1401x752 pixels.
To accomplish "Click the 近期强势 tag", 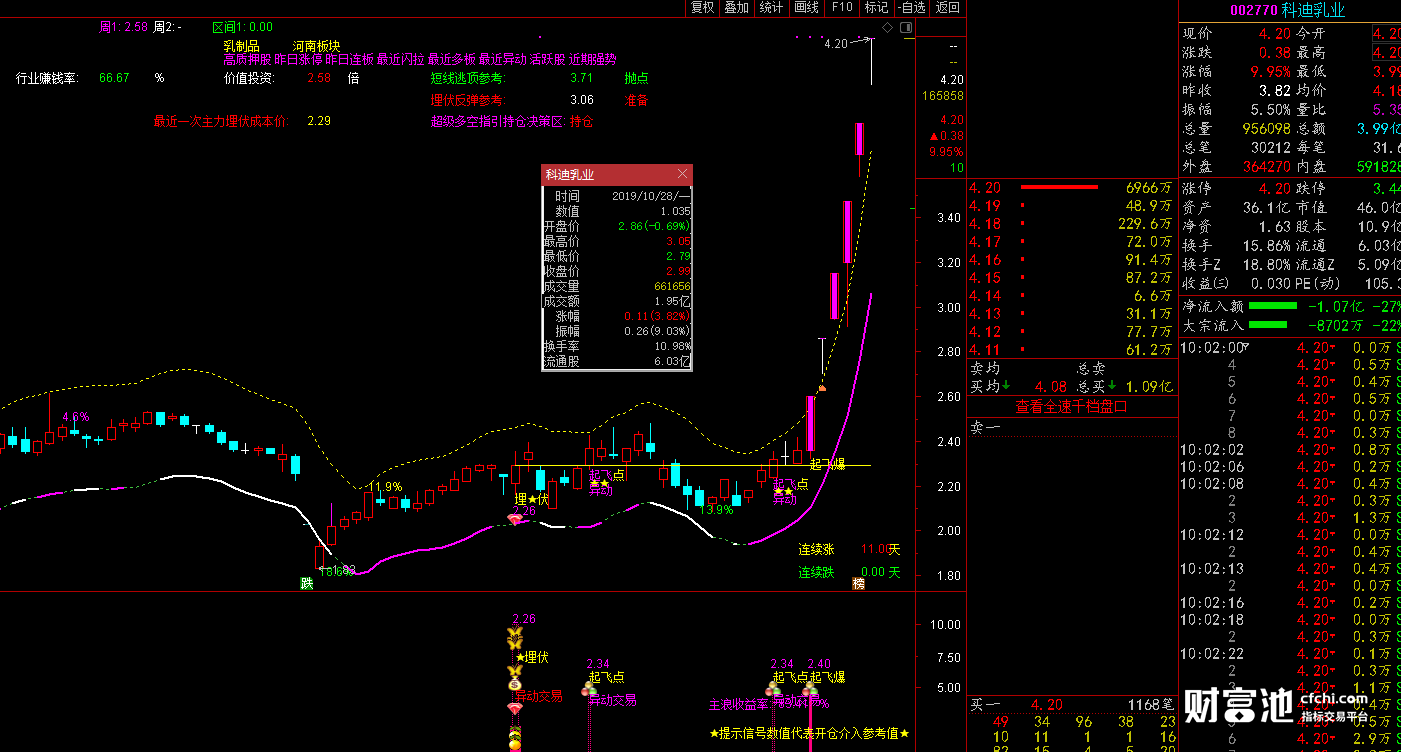I will (592, 59).
